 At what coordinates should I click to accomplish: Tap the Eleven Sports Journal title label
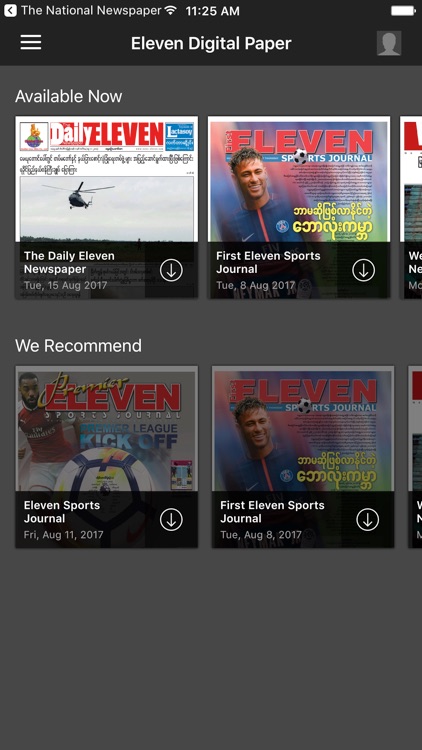[62, 512]
